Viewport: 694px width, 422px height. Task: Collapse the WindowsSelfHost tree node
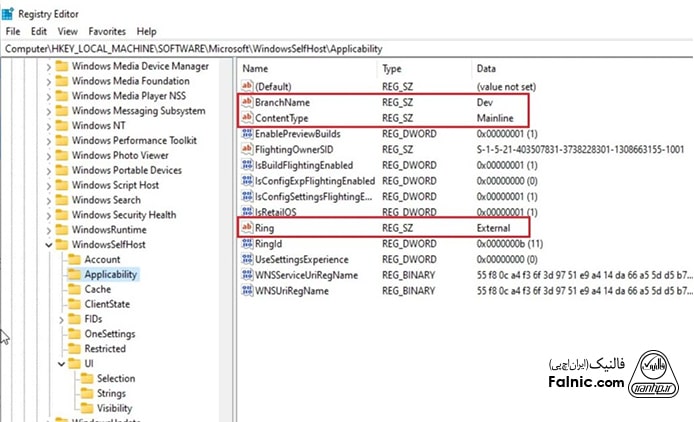[x=47, y=245]
